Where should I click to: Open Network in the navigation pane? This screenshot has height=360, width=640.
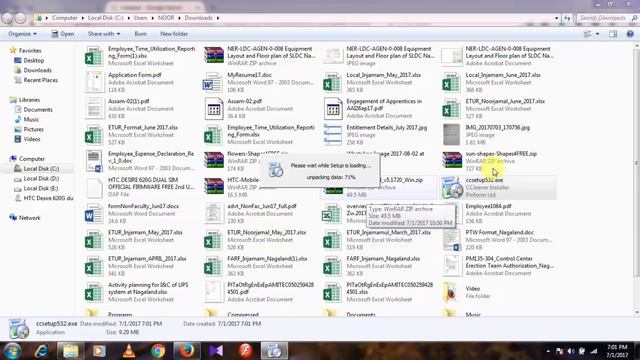coord(29,218)
